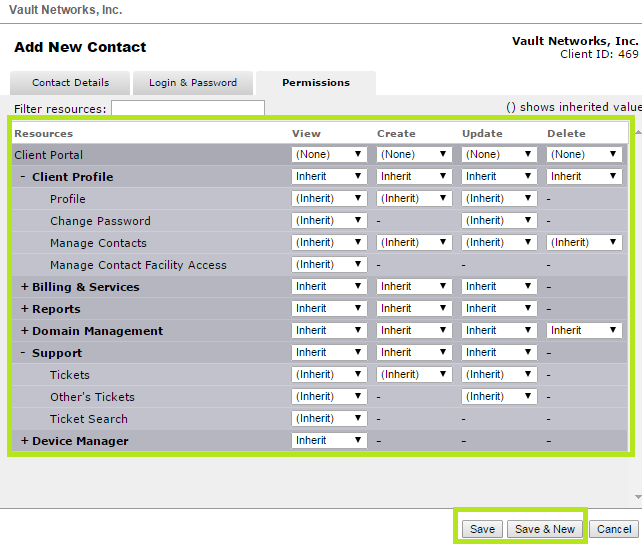The height and width of the screenshot is (545, 642).
Task: Collapse the Support tree node
Action: [x=24, y=353]
